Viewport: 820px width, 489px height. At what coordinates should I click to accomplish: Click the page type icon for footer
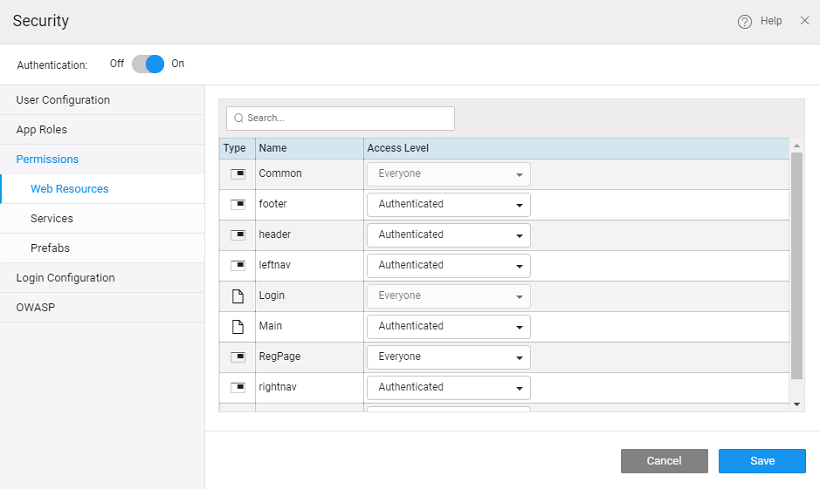tap(237, 205)
